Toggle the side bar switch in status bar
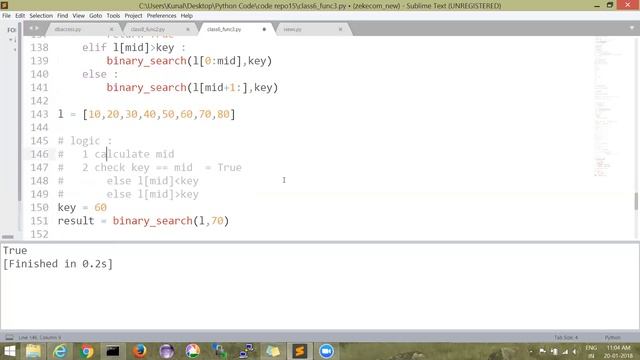 click(x=9, y=338)
